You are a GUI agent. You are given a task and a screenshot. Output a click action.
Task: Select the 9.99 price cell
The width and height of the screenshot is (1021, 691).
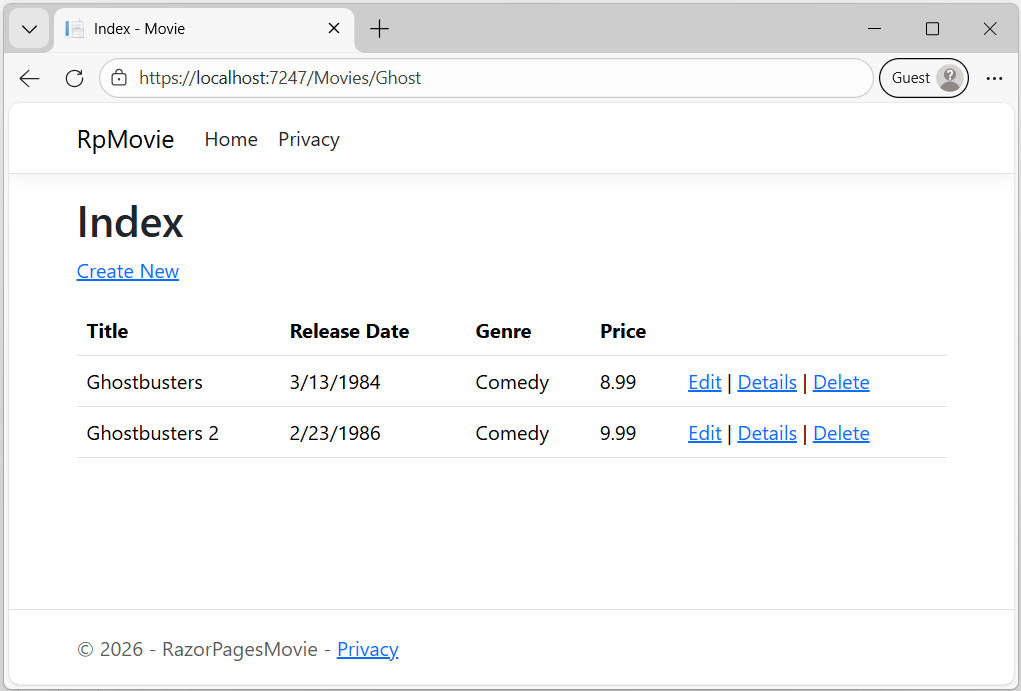point(618,433)
